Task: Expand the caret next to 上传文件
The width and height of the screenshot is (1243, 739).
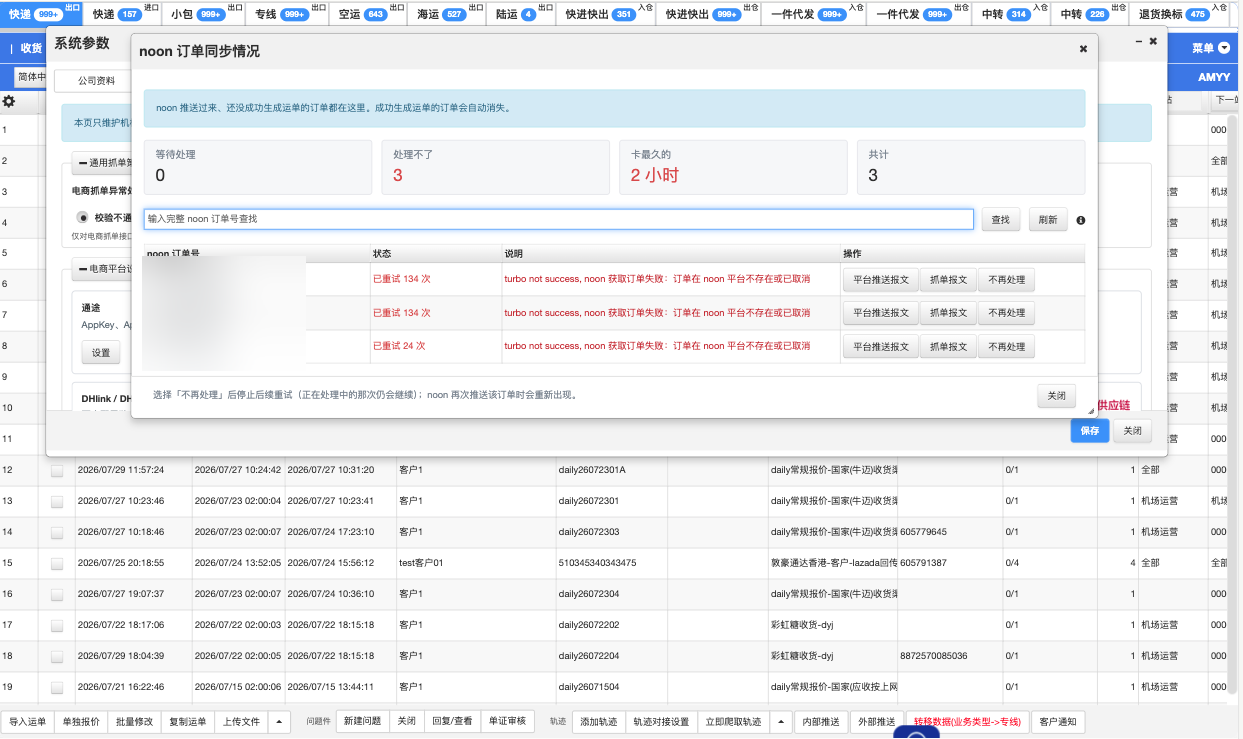Action: [x=279, y=722]
